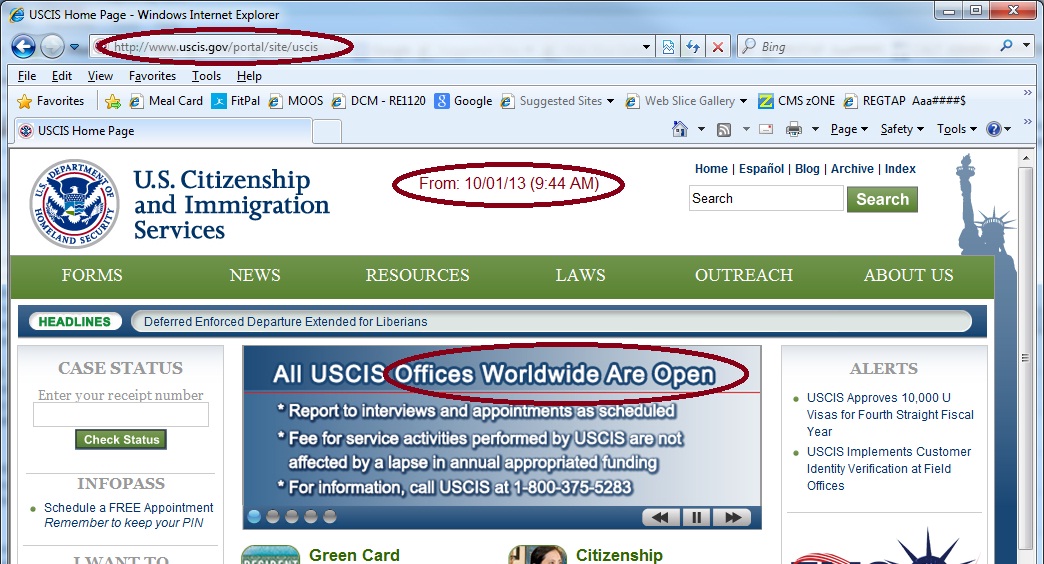Toggle the Compatibility View icon
The width and height of the screenshot is (1044, 564).
[x=668, y=47]
